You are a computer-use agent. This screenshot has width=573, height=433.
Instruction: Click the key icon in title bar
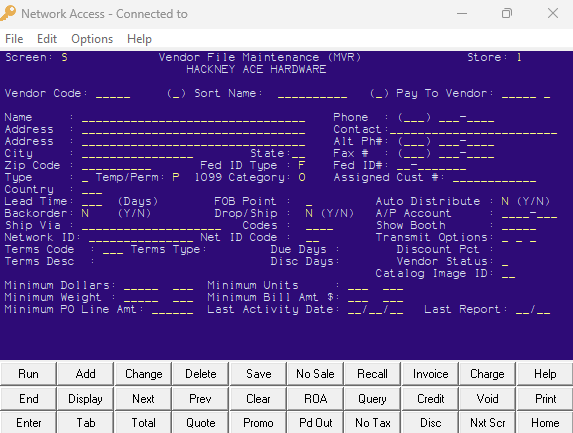8,13
